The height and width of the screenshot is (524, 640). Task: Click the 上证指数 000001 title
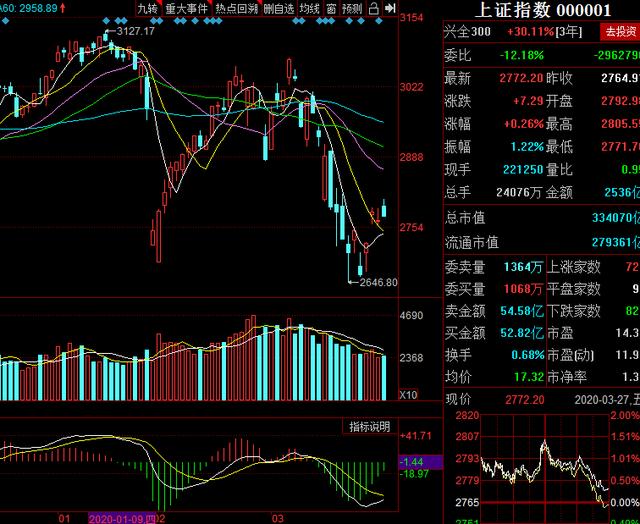543,10
